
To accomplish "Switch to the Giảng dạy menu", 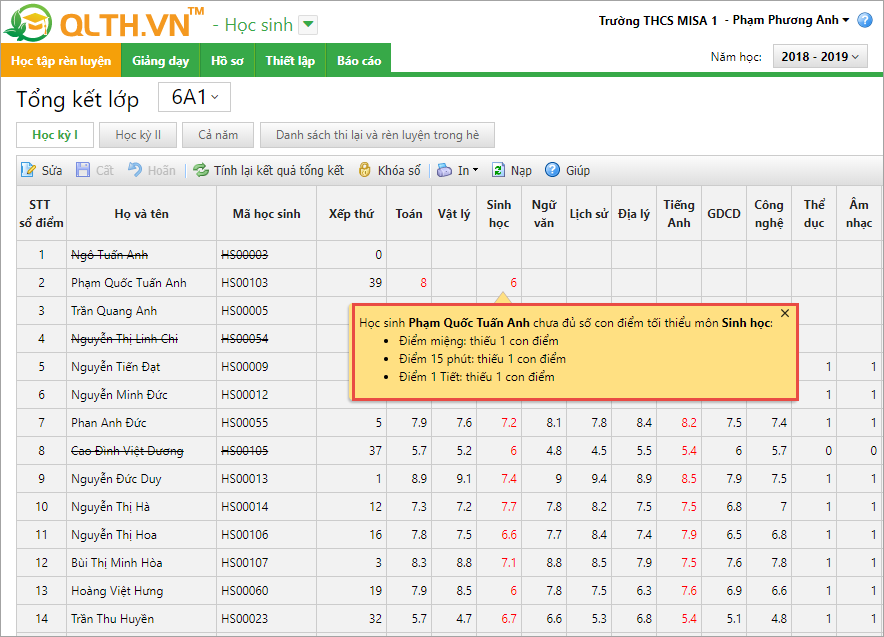I will [x=160, y=61].
